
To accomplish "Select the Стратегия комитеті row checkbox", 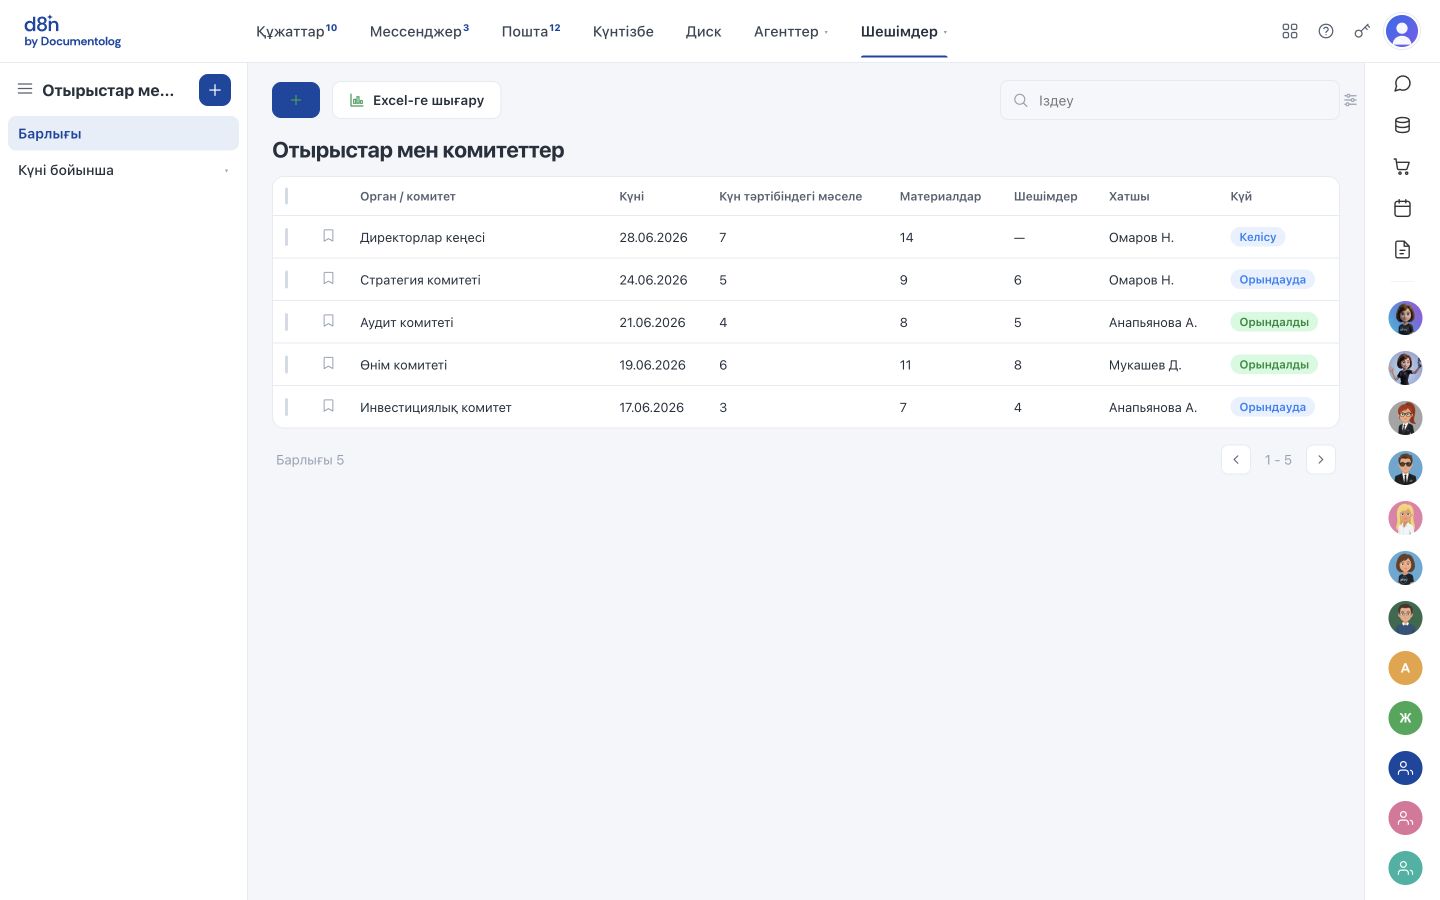I will 287,280.
